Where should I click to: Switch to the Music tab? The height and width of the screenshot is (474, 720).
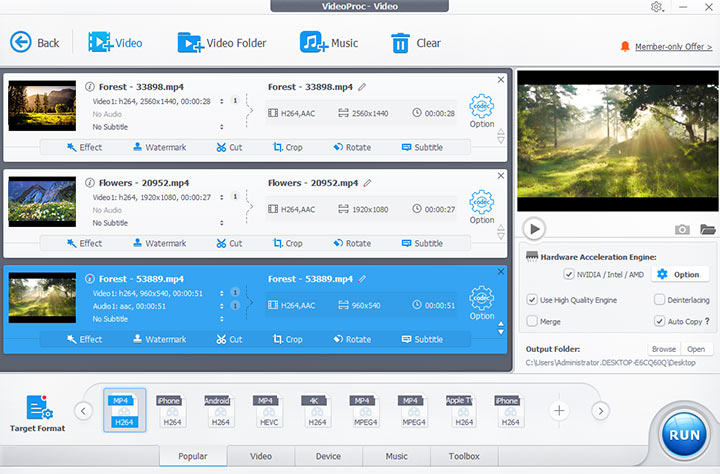396,456
